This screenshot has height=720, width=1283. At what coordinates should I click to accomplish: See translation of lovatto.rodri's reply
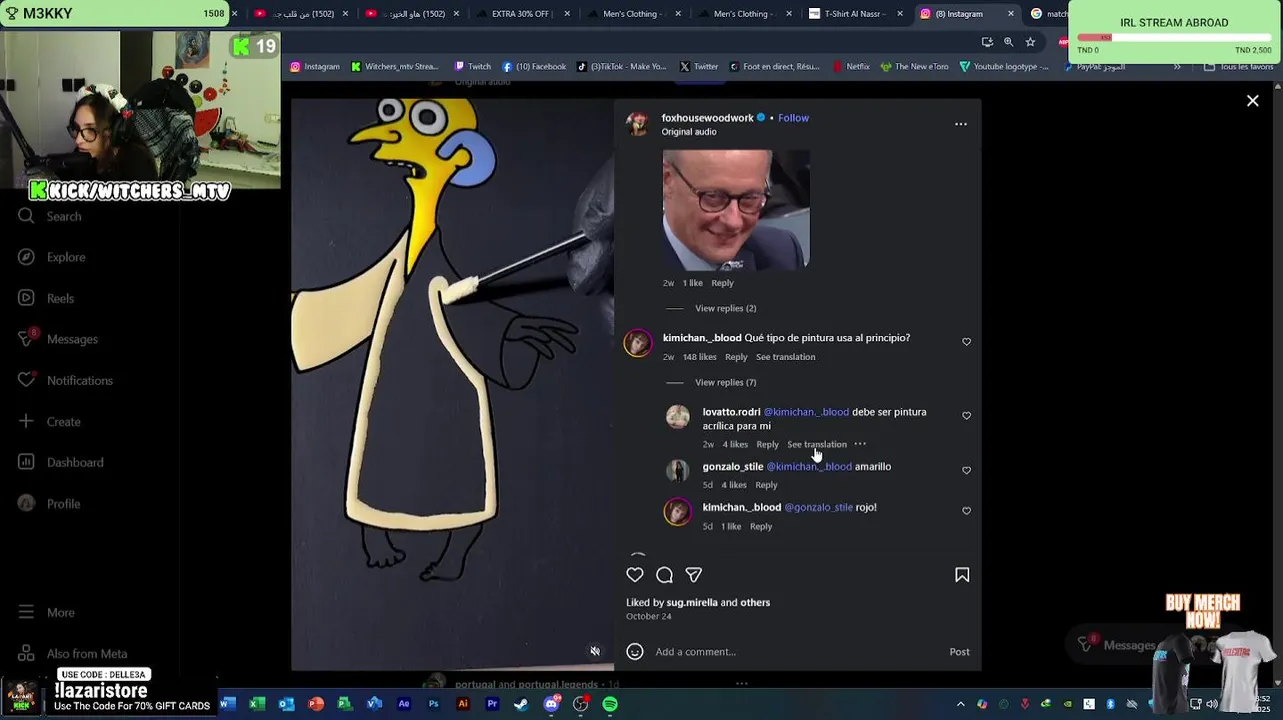[x=817, y=444]
